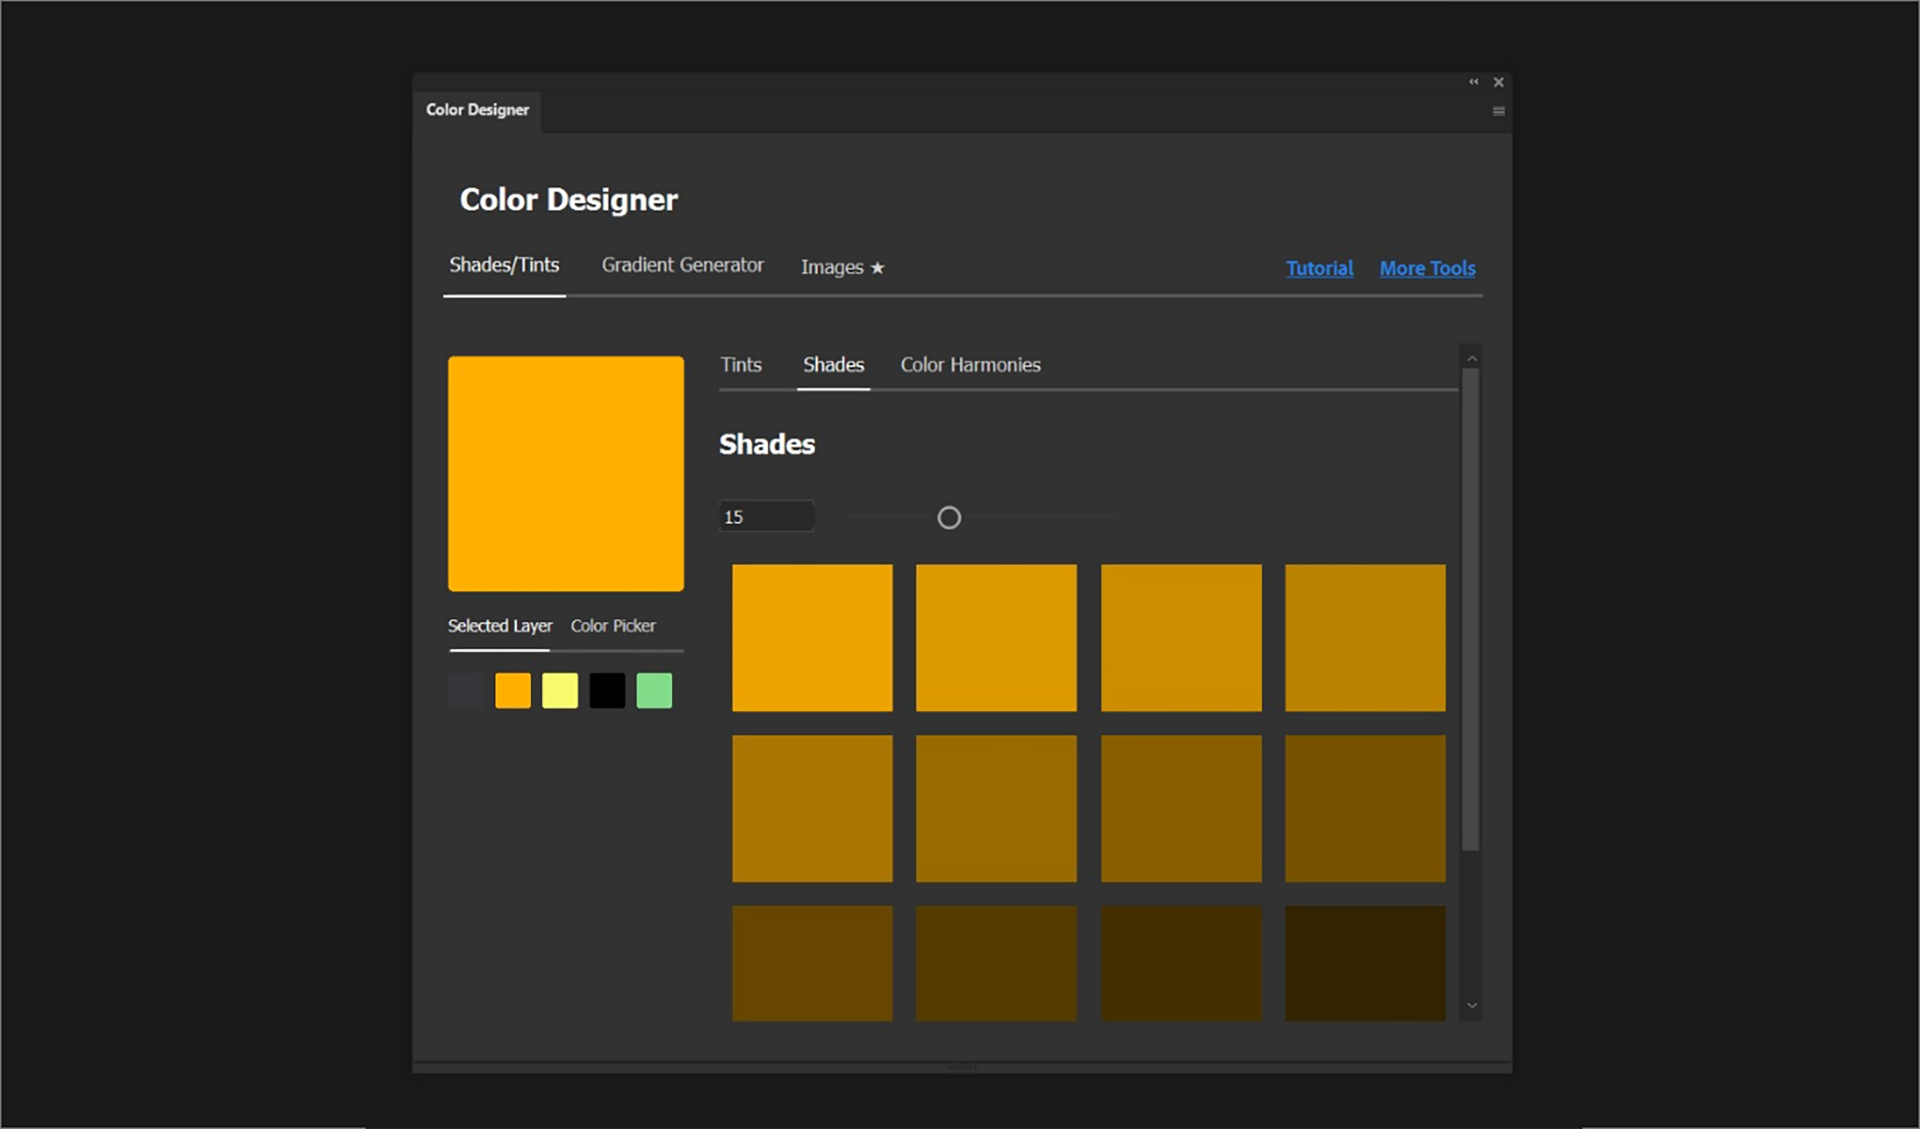The height and width of the screenshot is (1129, 1920).
Task: Pick the pale yellow layer swatch
Action: 560,690
